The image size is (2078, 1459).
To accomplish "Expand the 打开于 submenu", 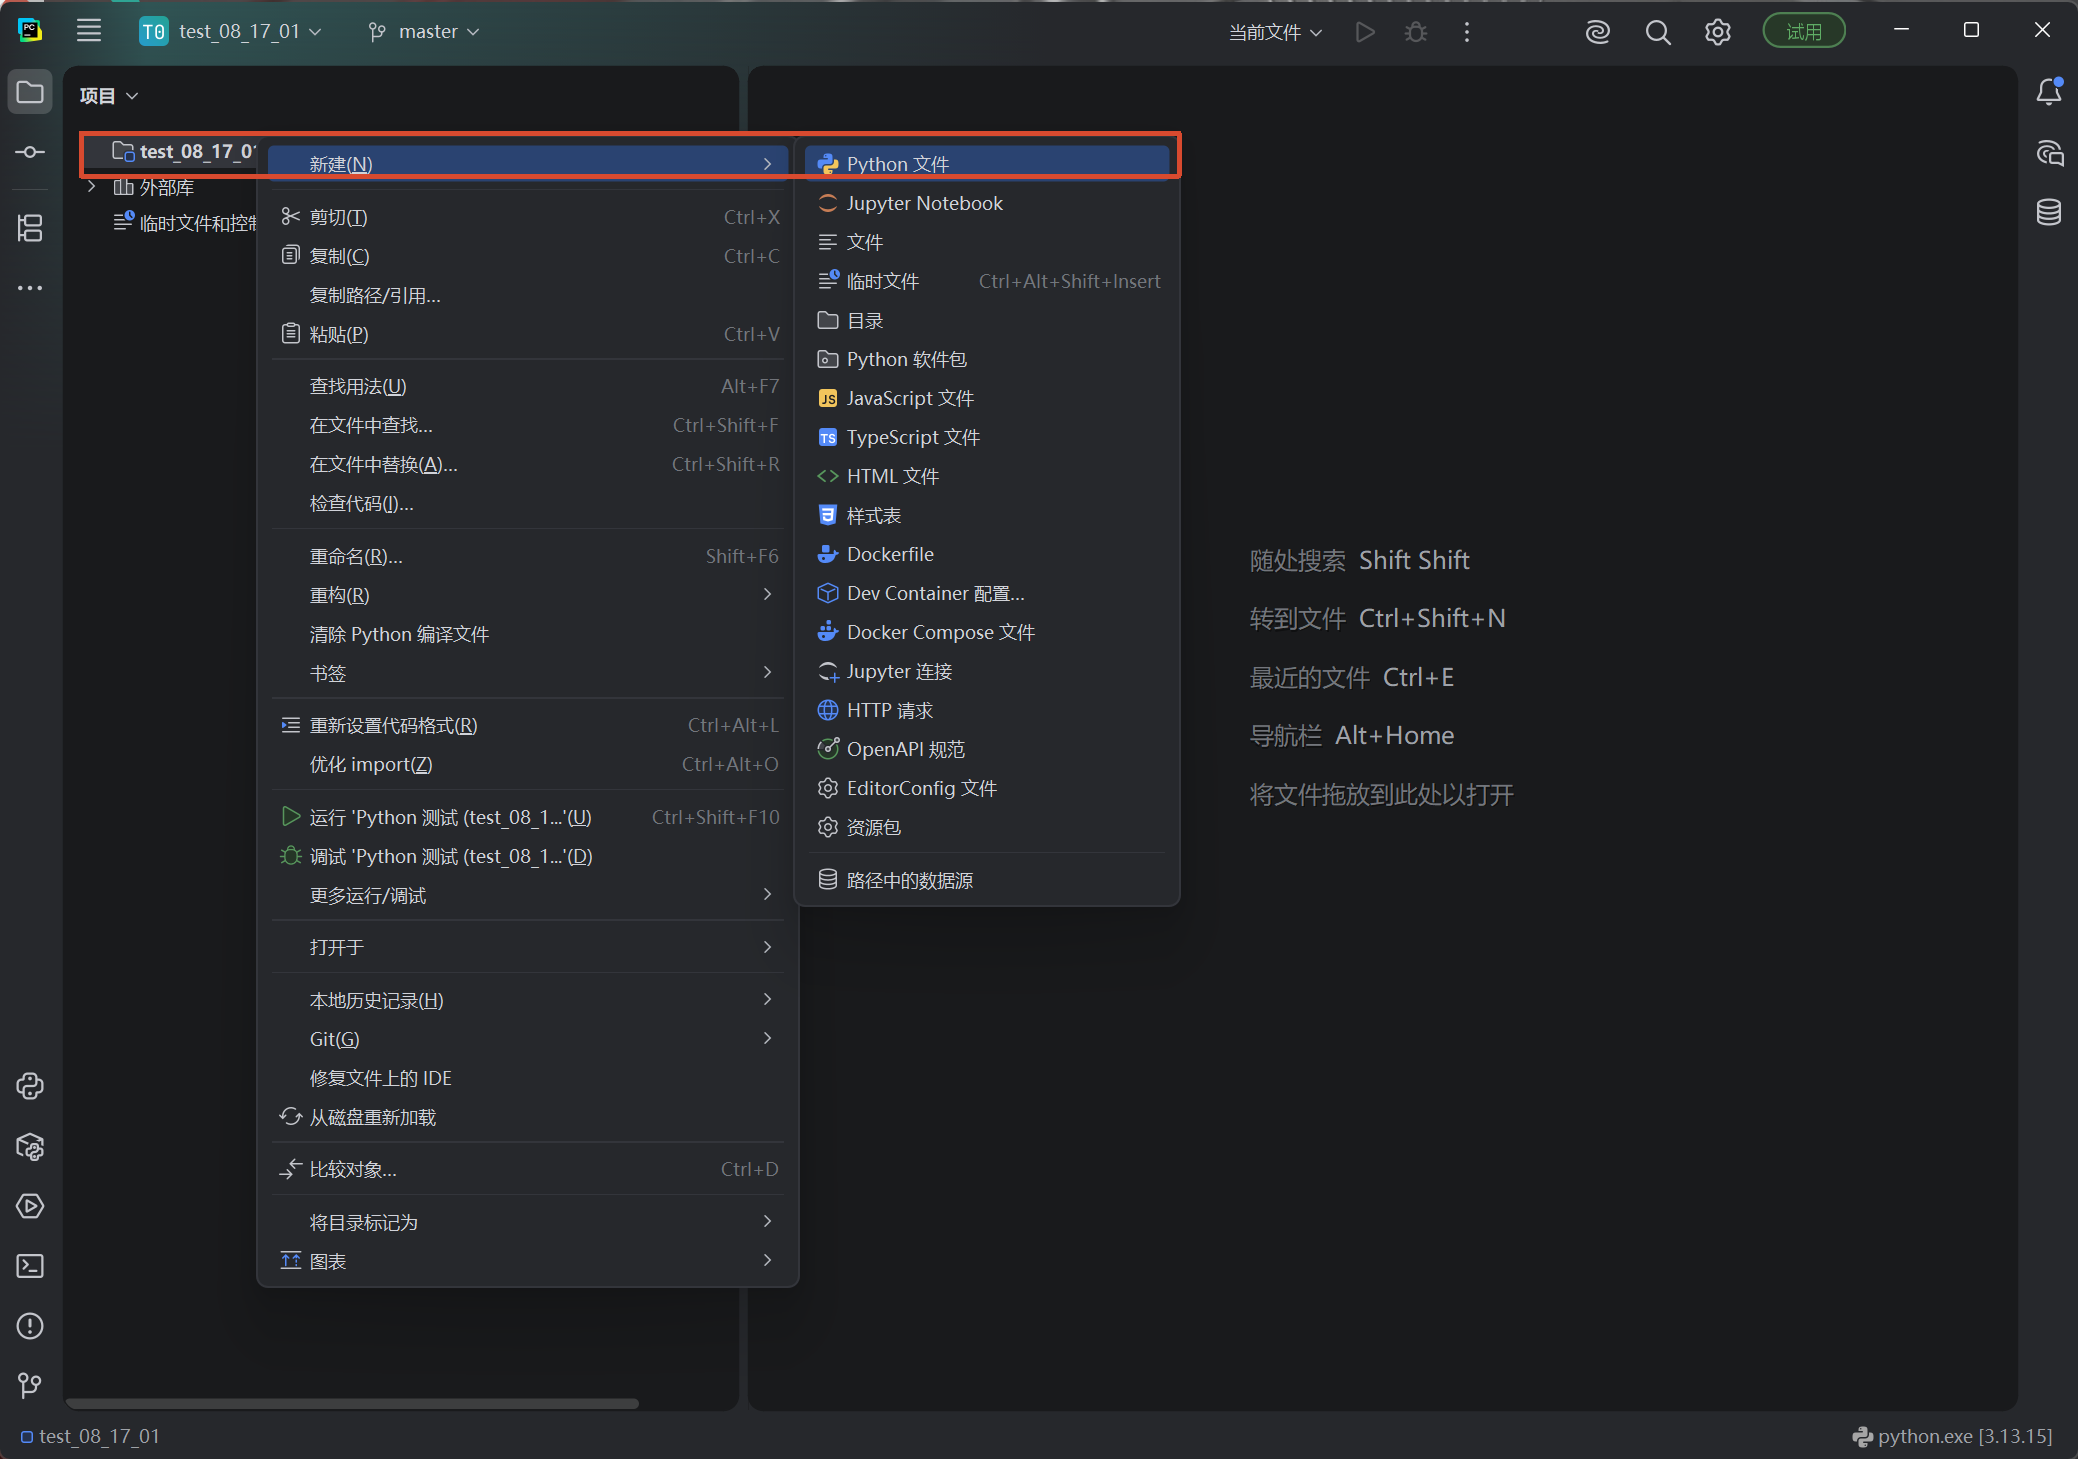I will (528, 947).
